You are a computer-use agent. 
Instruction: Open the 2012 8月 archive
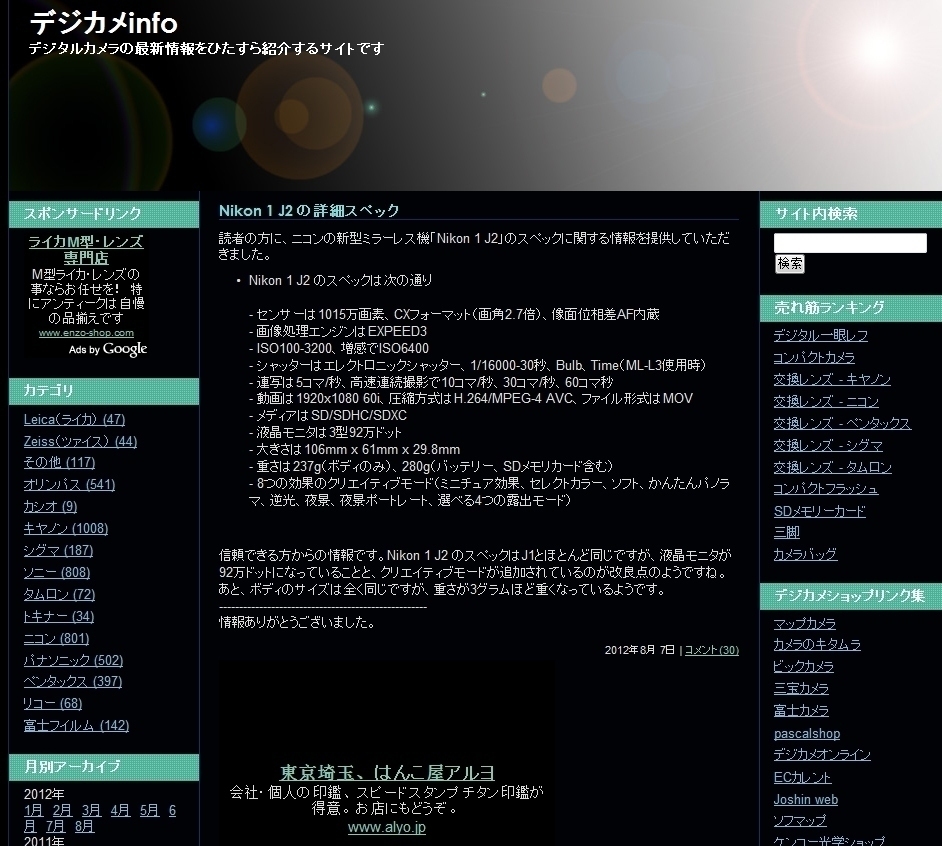point(85,826)
